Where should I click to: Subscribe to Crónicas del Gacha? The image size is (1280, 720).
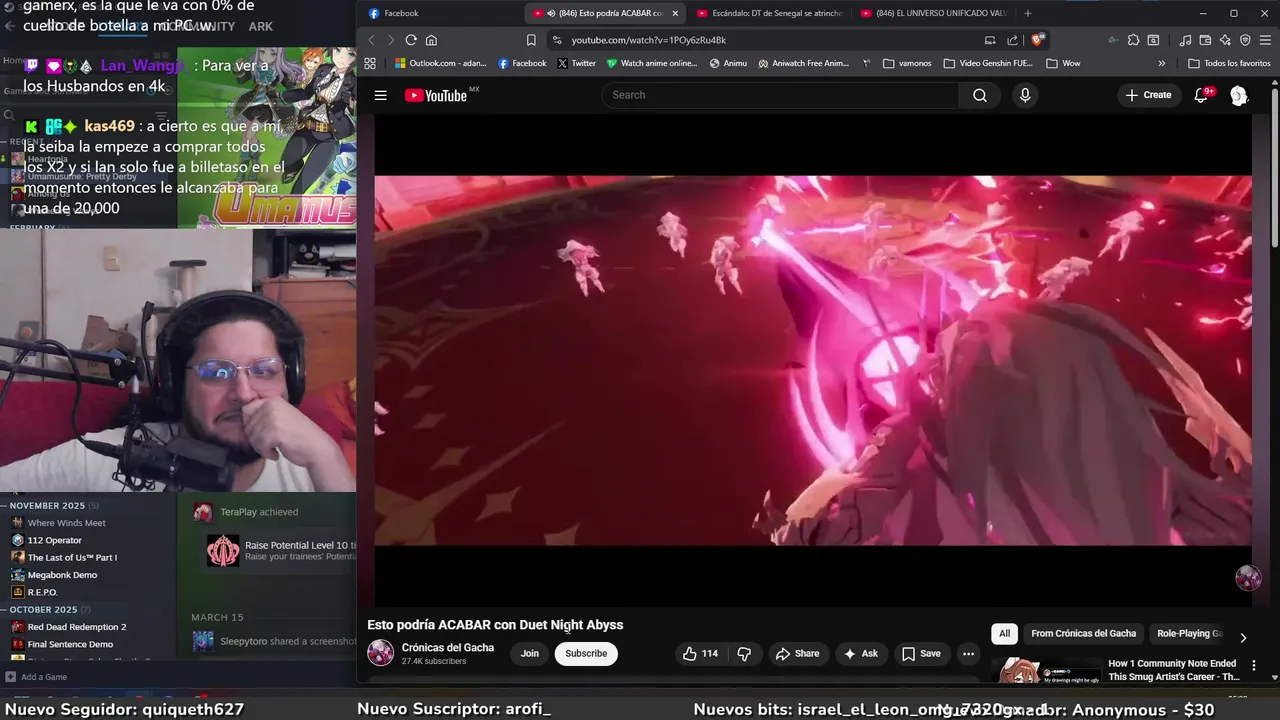[586, 654]
